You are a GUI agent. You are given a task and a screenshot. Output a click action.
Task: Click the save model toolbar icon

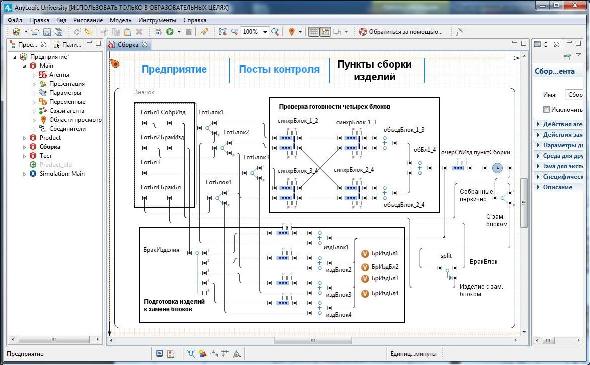[x=47, y=32]
